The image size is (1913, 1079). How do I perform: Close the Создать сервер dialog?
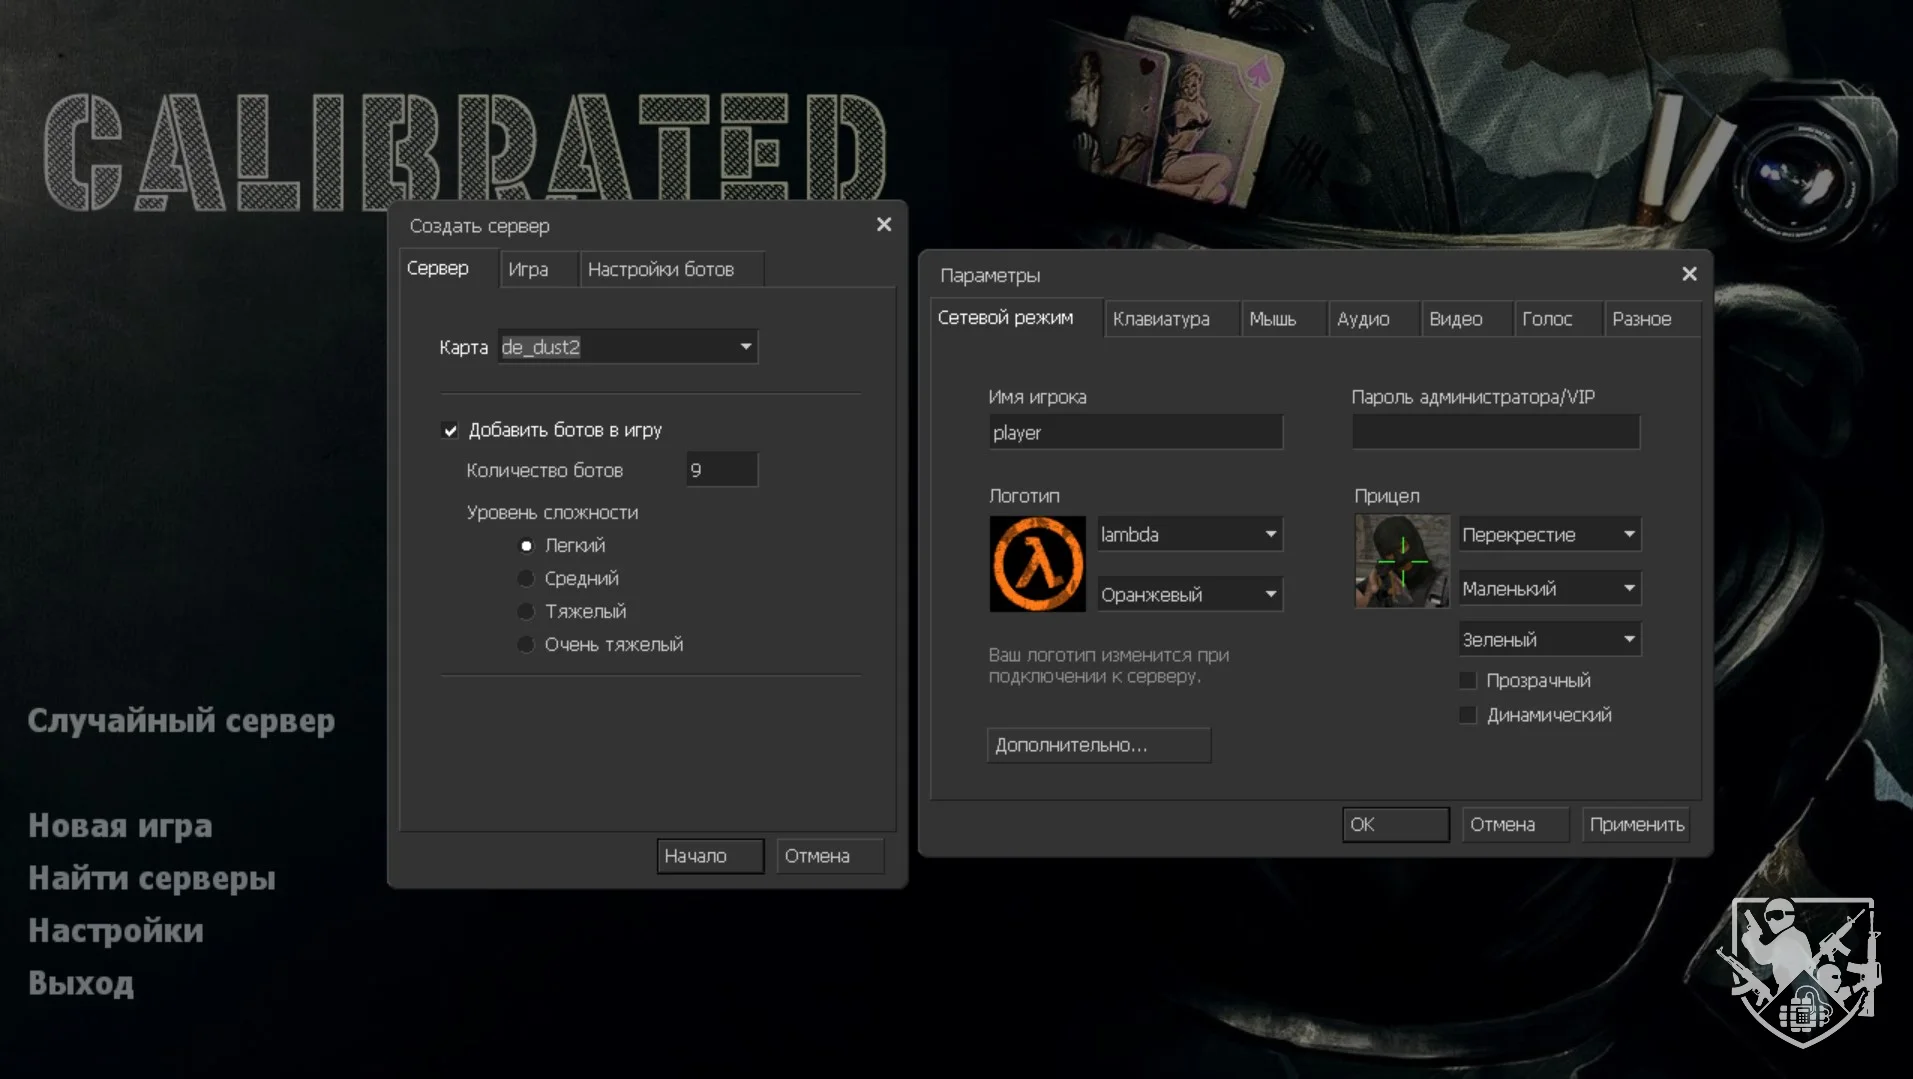tap(883, 225)
